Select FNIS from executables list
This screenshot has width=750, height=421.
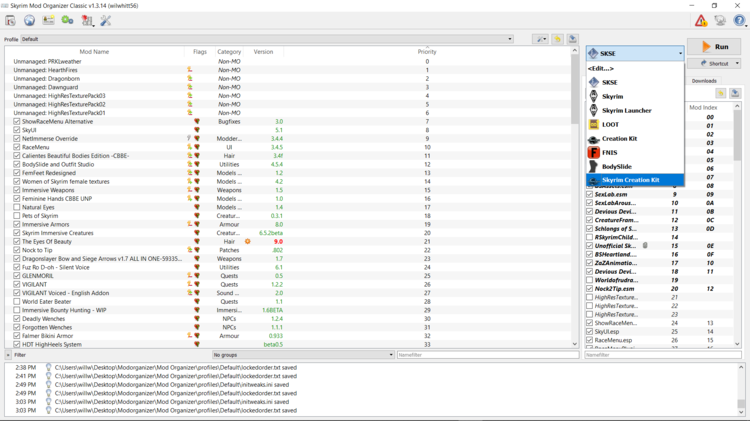point(635,153)
